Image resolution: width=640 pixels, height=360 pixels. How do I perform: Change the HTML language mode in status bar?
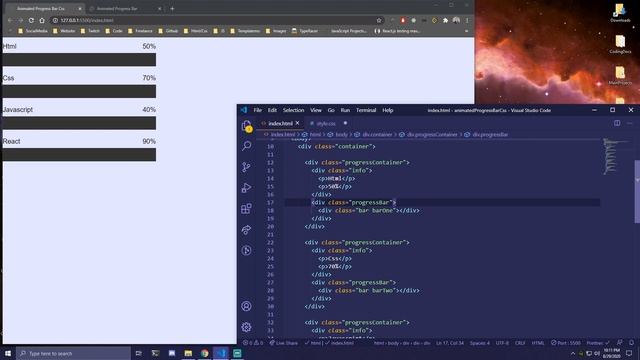pos(538,343)
